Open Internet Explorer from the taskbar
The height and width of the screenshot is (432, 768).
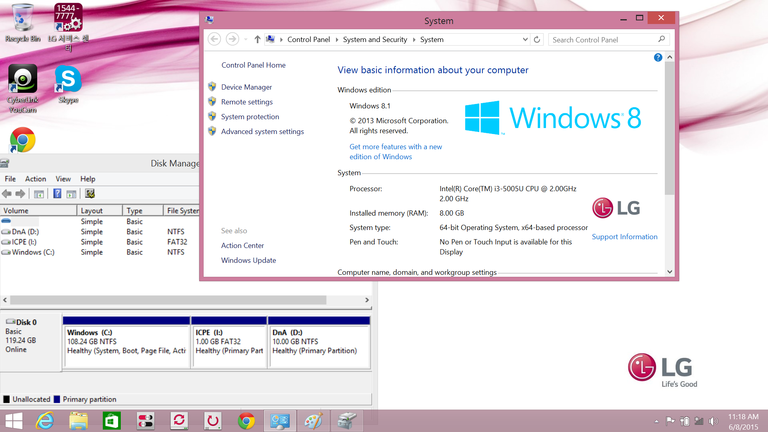(45, 421)
